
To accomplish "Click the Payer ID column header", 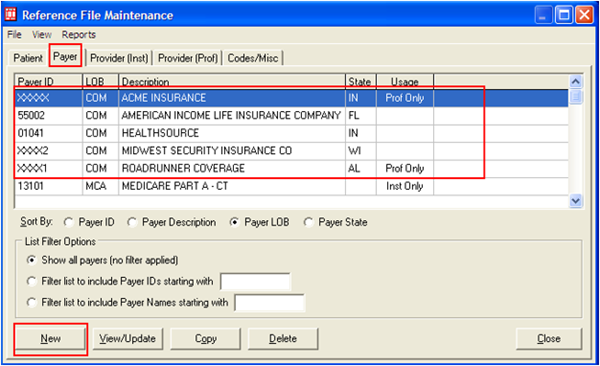I will pos(49,82).
